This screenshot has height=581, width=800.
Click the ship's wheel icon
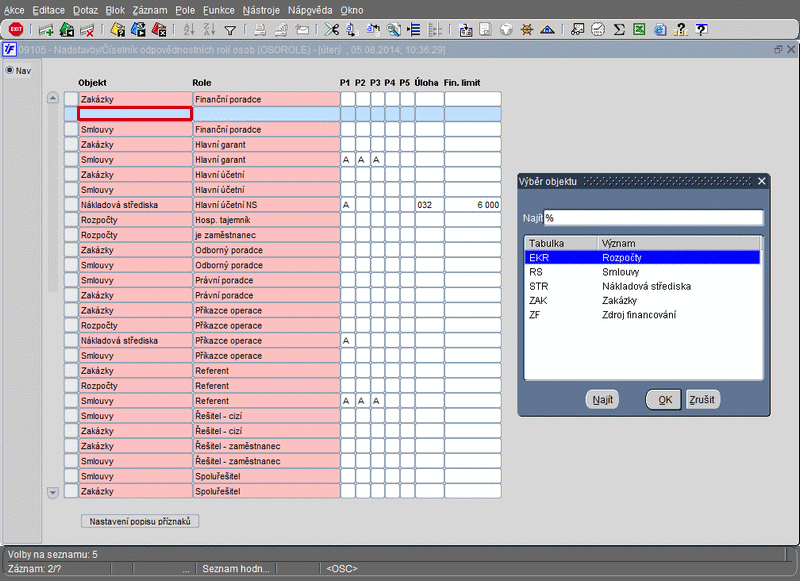527,30
